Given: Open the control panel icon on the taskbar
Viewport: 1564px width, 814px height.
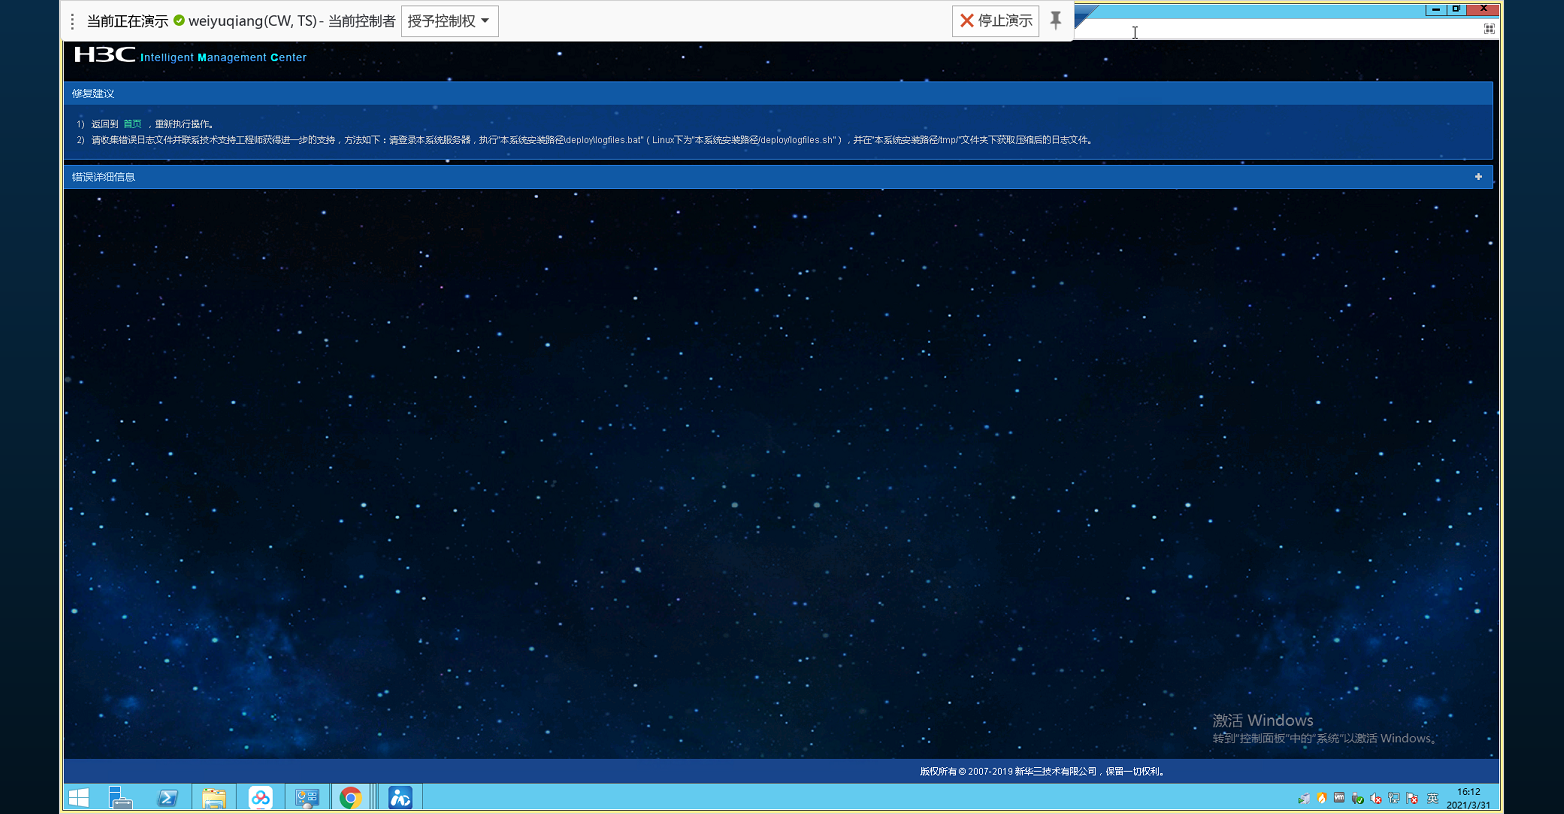Looking at the screenshot, I should click(306, 797).
